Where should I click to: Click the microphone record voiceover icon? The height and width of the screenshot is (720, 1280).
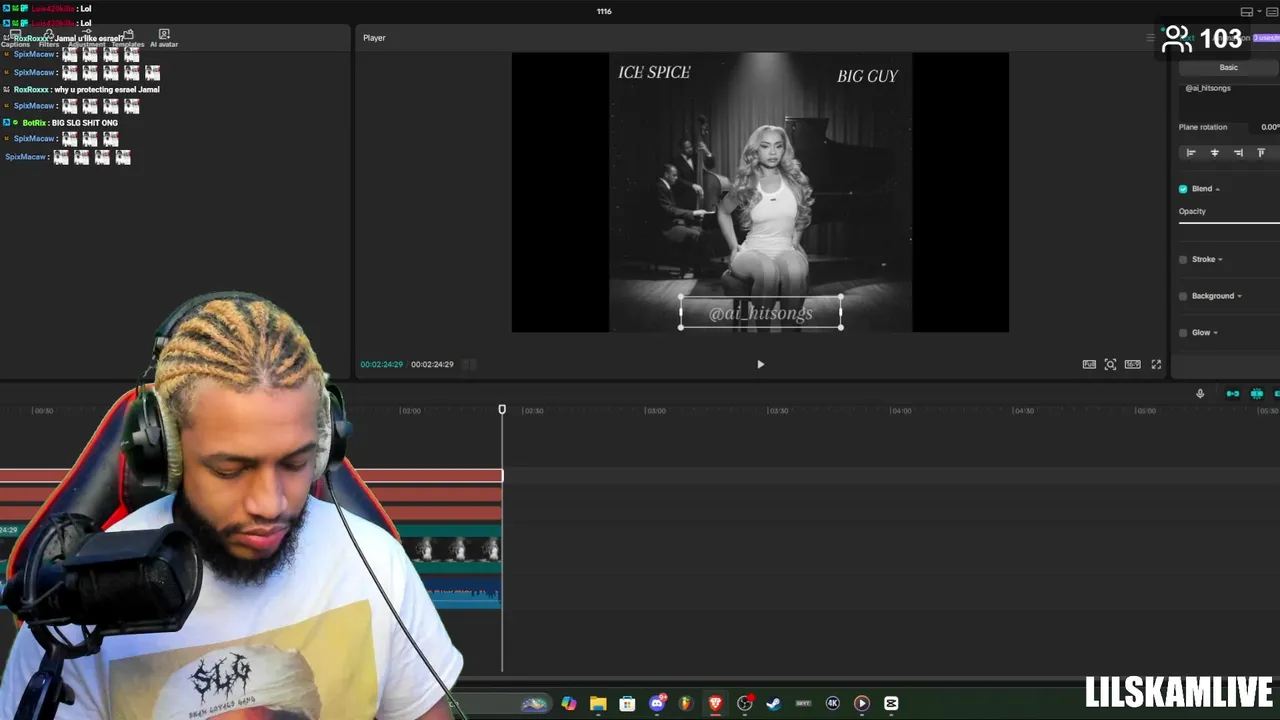coord(1200,394)
